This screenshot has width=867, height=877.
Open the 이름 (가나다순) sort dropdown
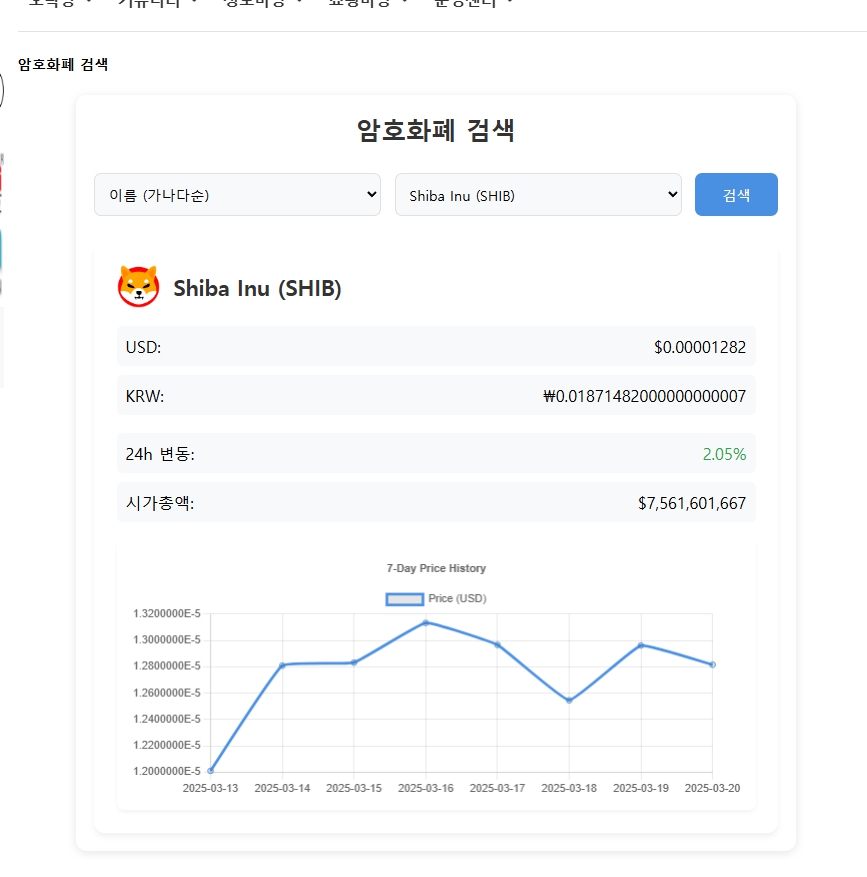click(x=237, y=195)
